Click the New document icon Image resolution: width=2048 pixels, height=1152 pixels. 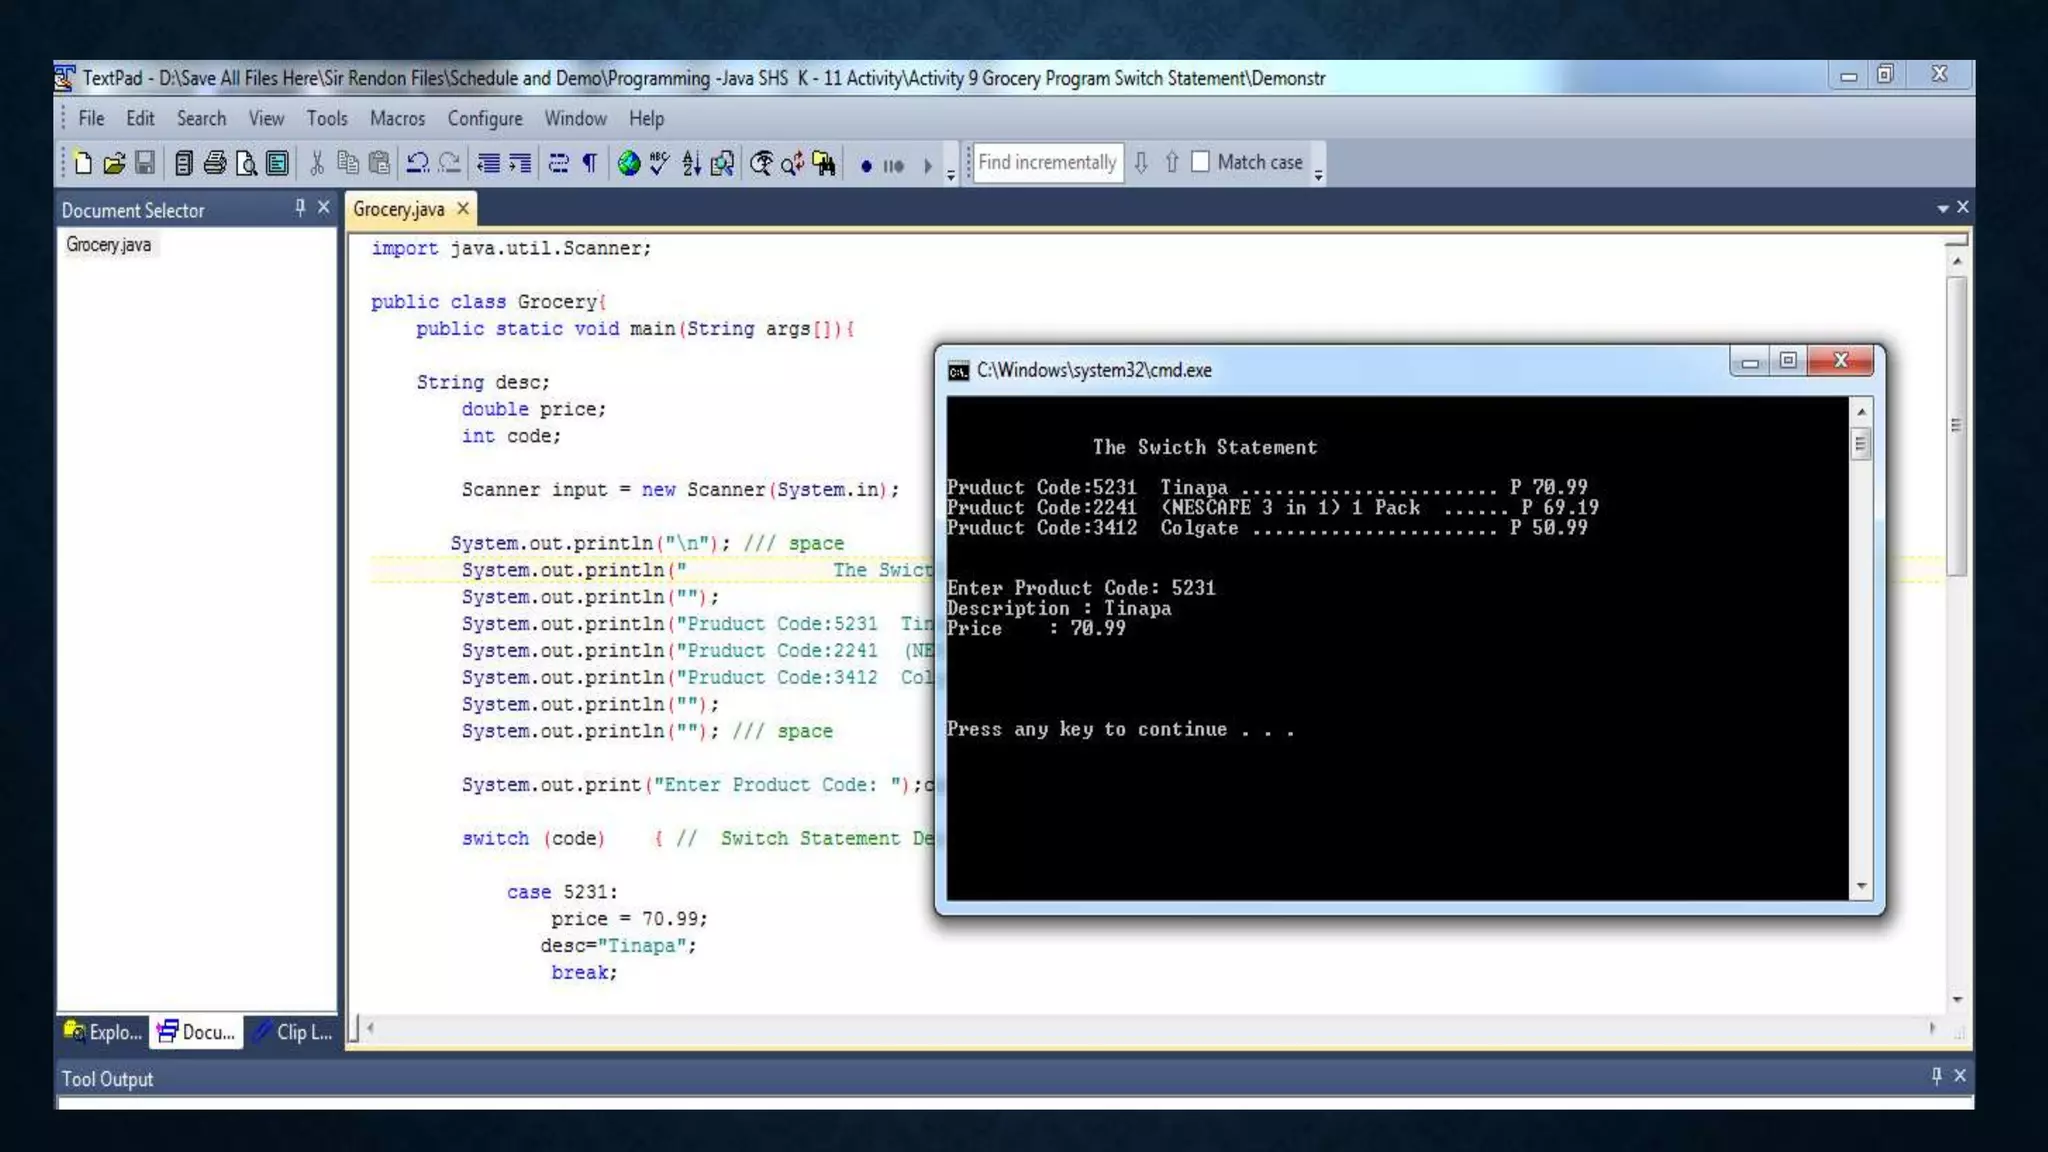click(83, 163)
